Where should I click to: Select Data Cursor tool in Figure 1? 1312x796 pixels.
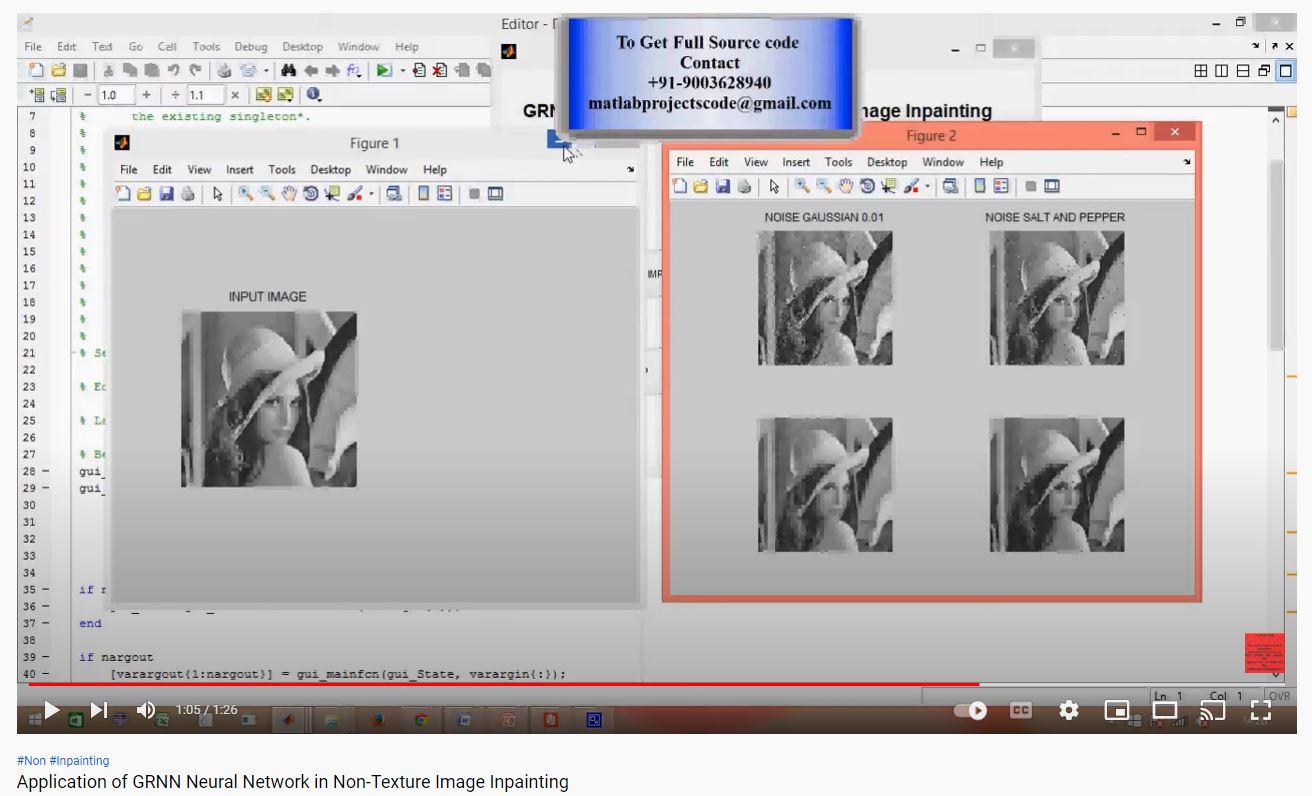[x=332, y=194]
